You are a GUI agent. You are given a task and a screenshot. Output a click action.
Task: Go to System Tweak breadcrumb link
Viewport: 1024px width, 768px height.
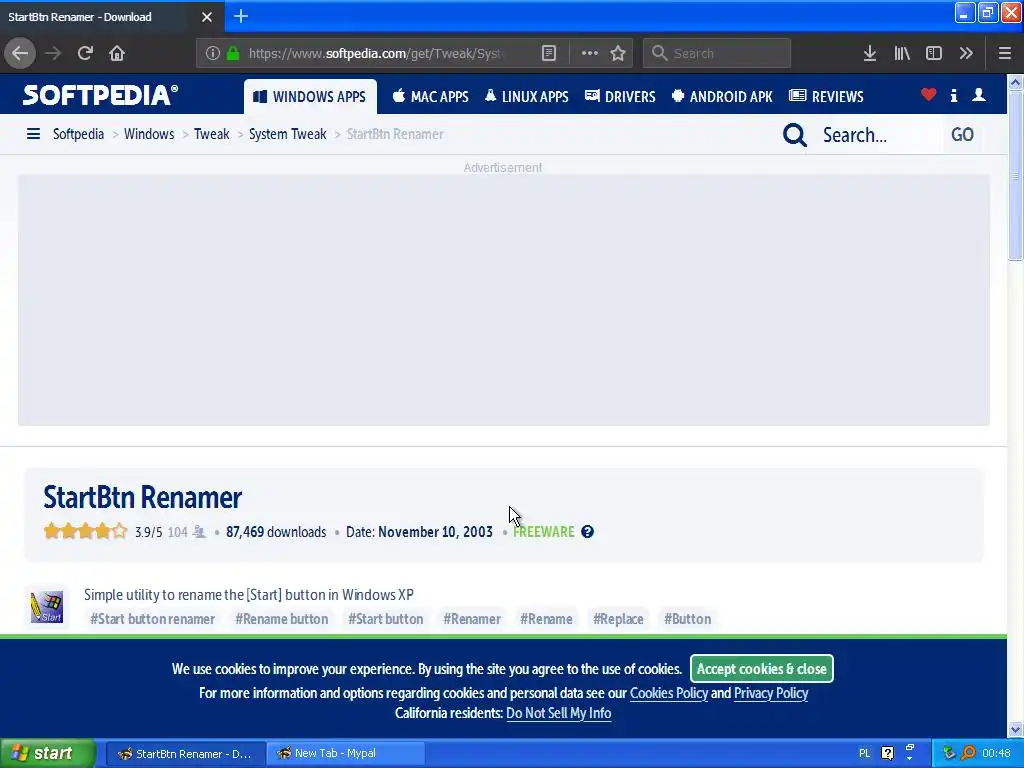287,134
